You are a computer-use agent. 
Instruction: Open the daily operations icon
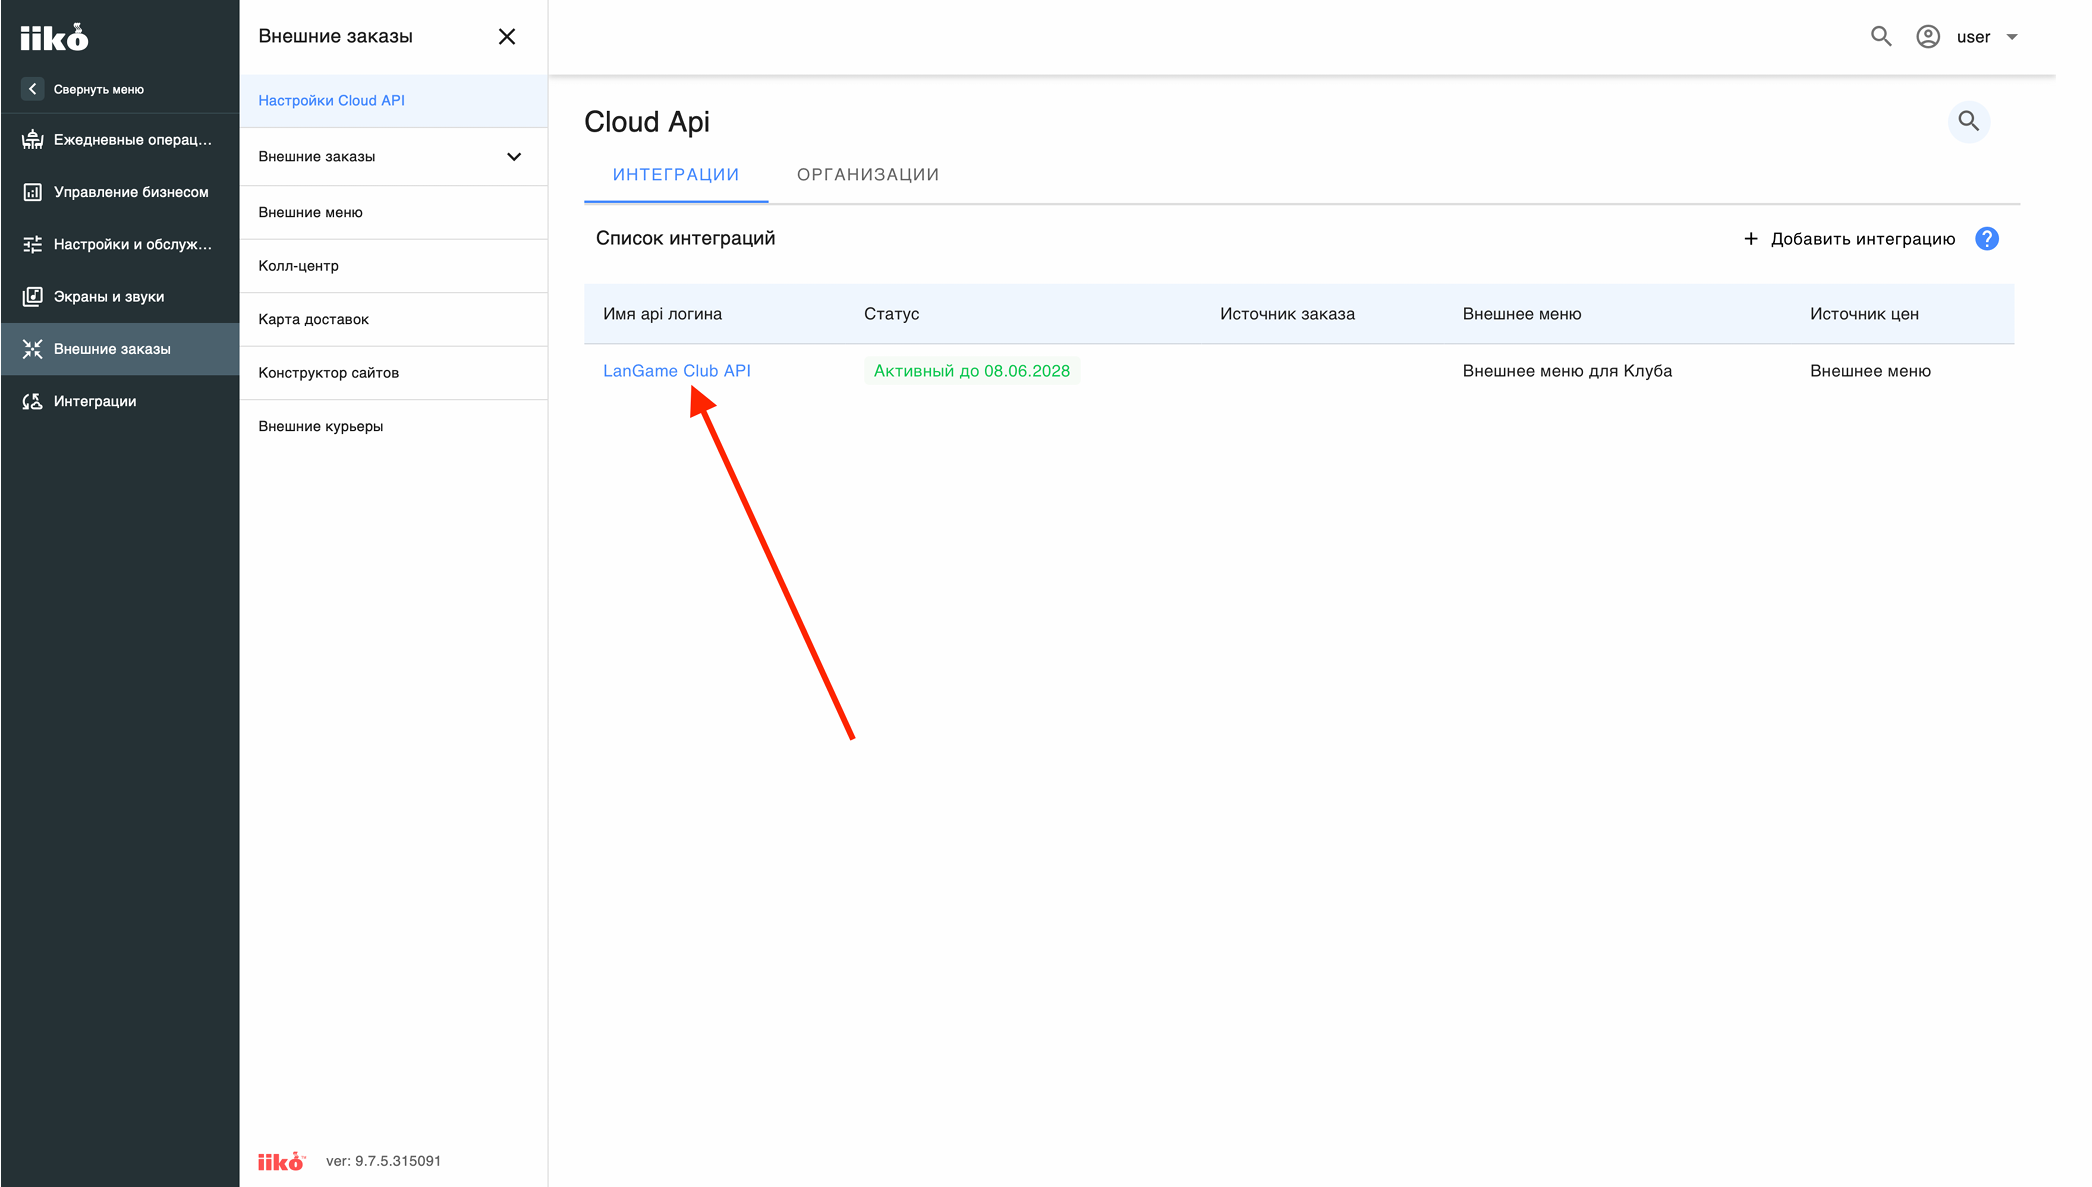[x=32, y=139]
